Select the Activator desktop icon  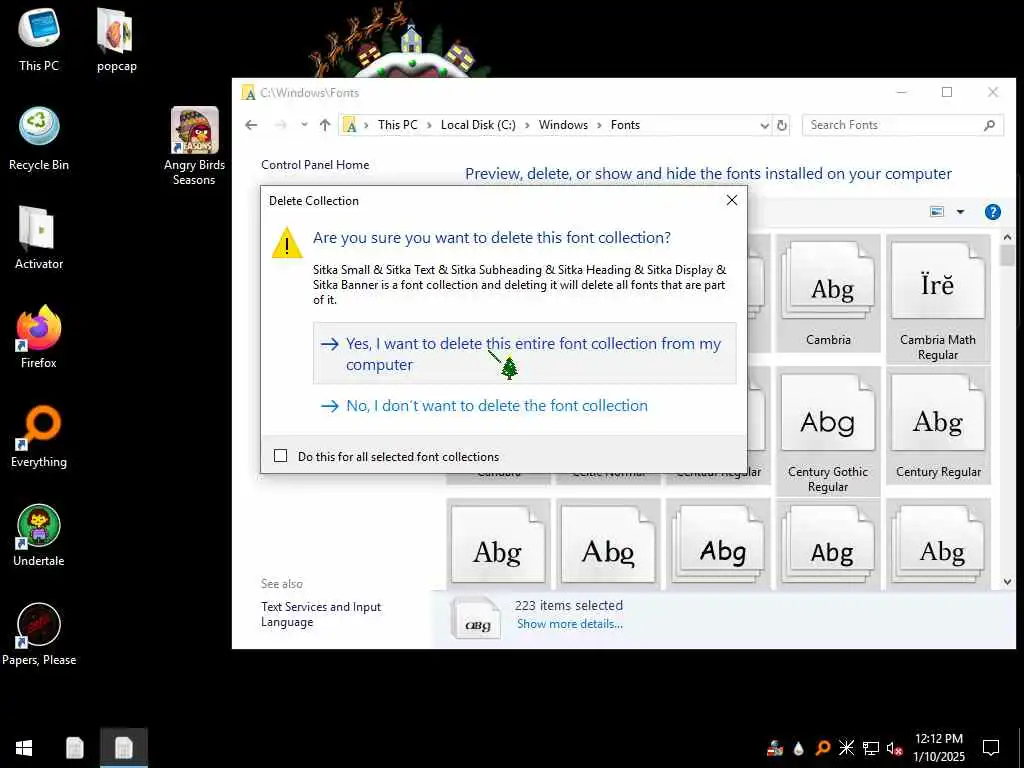pyautogui.click(x=39, y=238)
